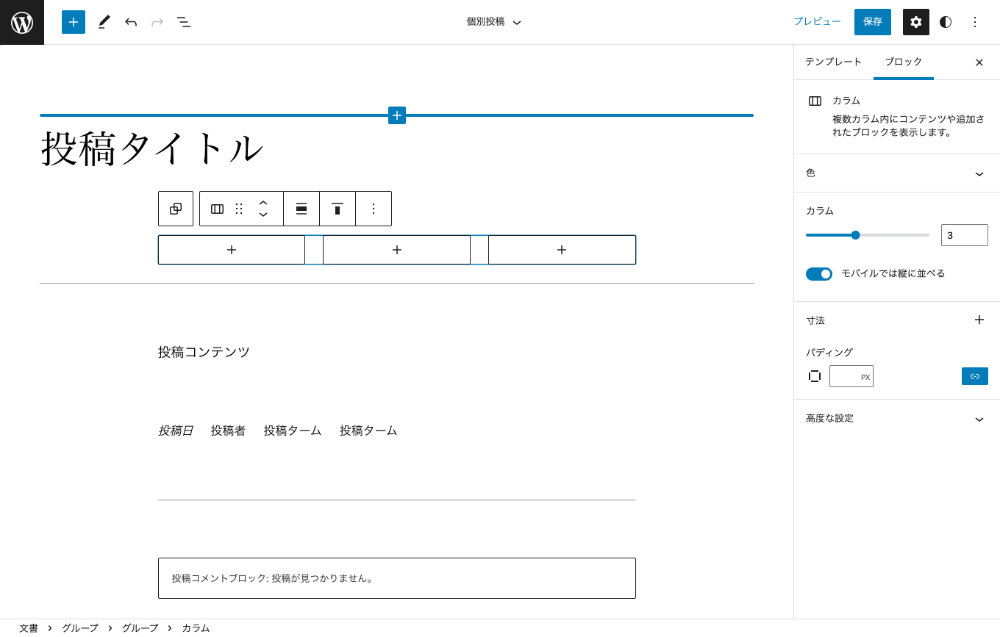The width and height of the screenshot is (1000, 637).
Task: Click the プレビュー link
Action: (817, 22)
